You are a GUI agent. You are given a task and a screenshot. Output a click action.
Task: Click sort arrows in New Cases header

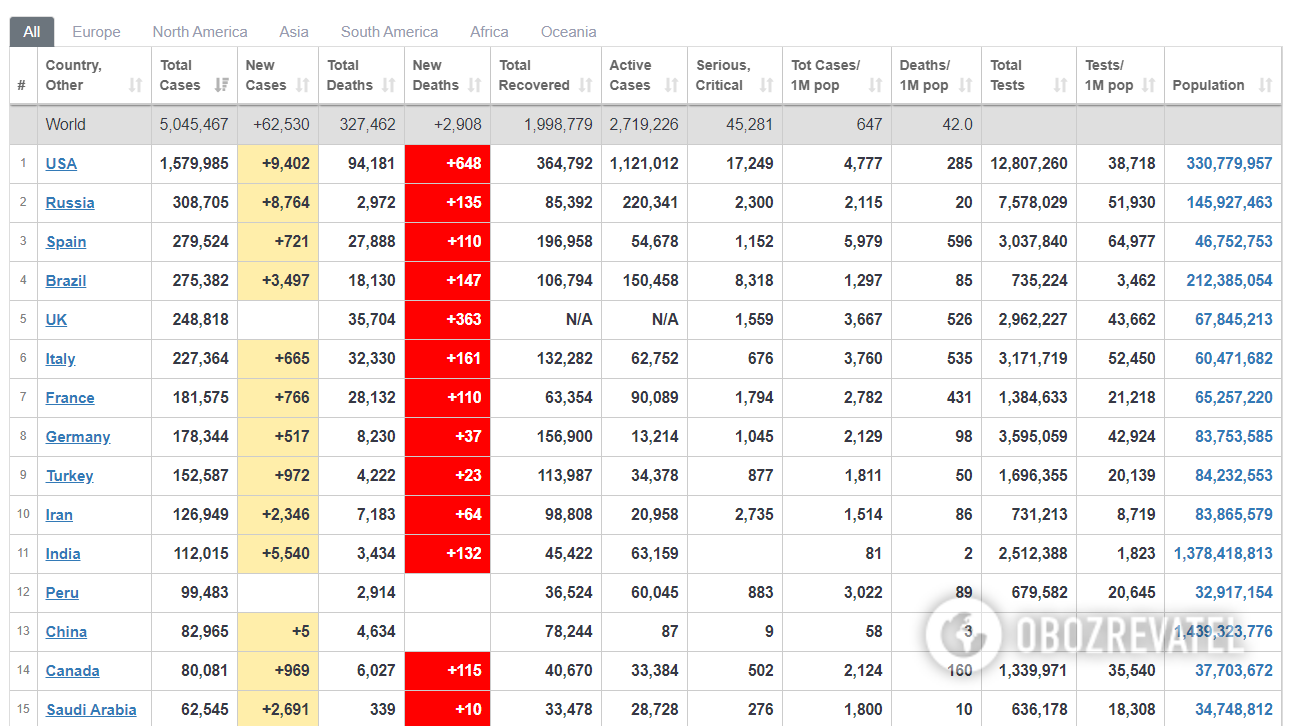coord(304,86)
